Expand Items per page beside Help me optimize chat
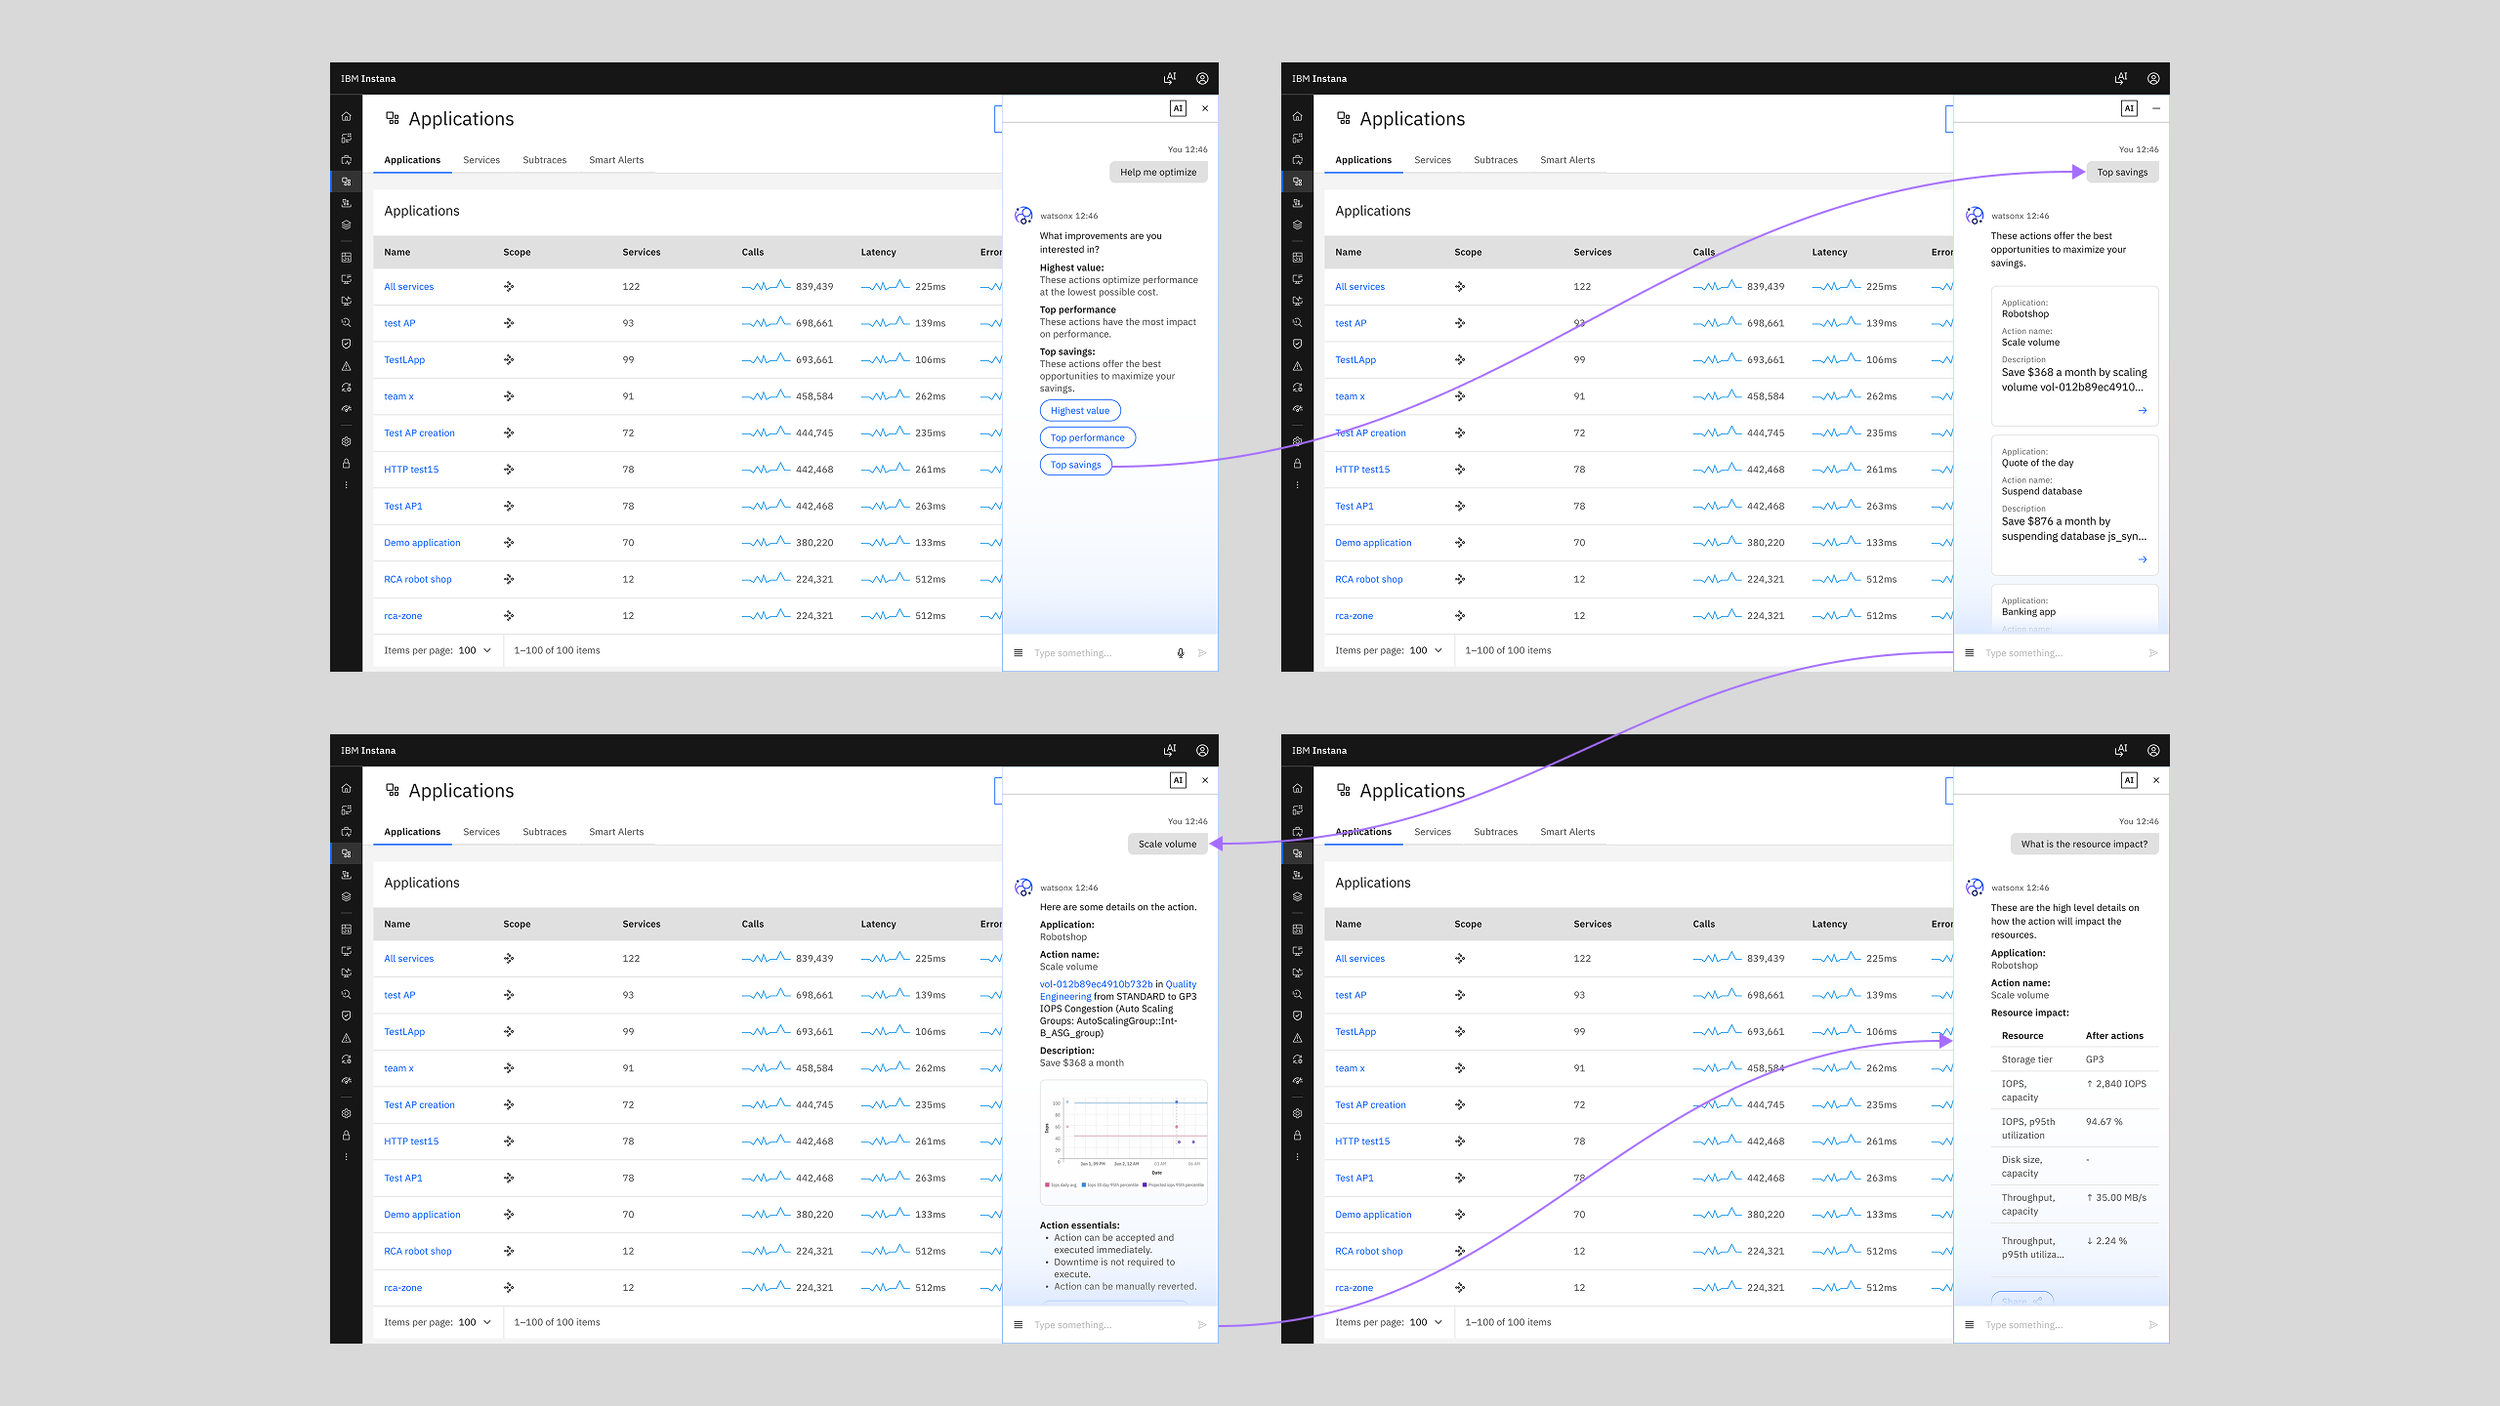 tap(475, 650)
